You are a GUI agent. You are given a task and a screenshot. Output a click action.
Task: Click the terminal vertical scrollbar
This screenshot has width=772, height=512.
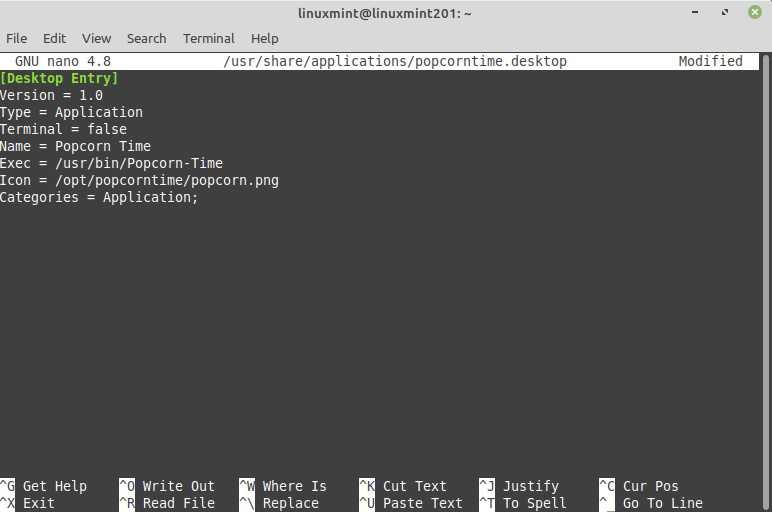[x=766, y=282]
